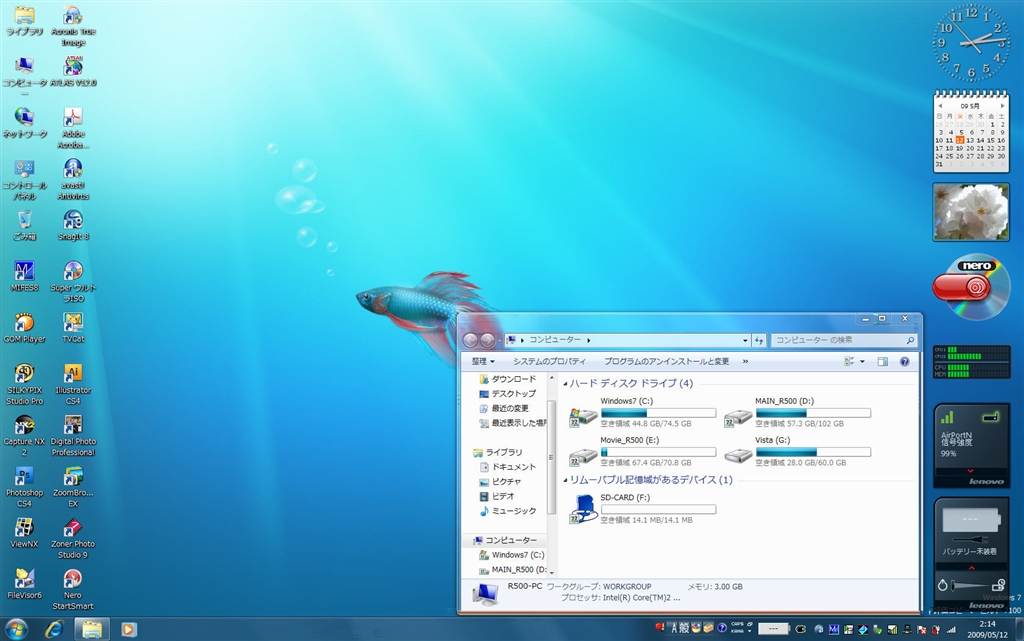This screenshot has height=641, width=1024.
Task: Click the Vista (G:) drive capacity bar
Action: pos(812,452)
